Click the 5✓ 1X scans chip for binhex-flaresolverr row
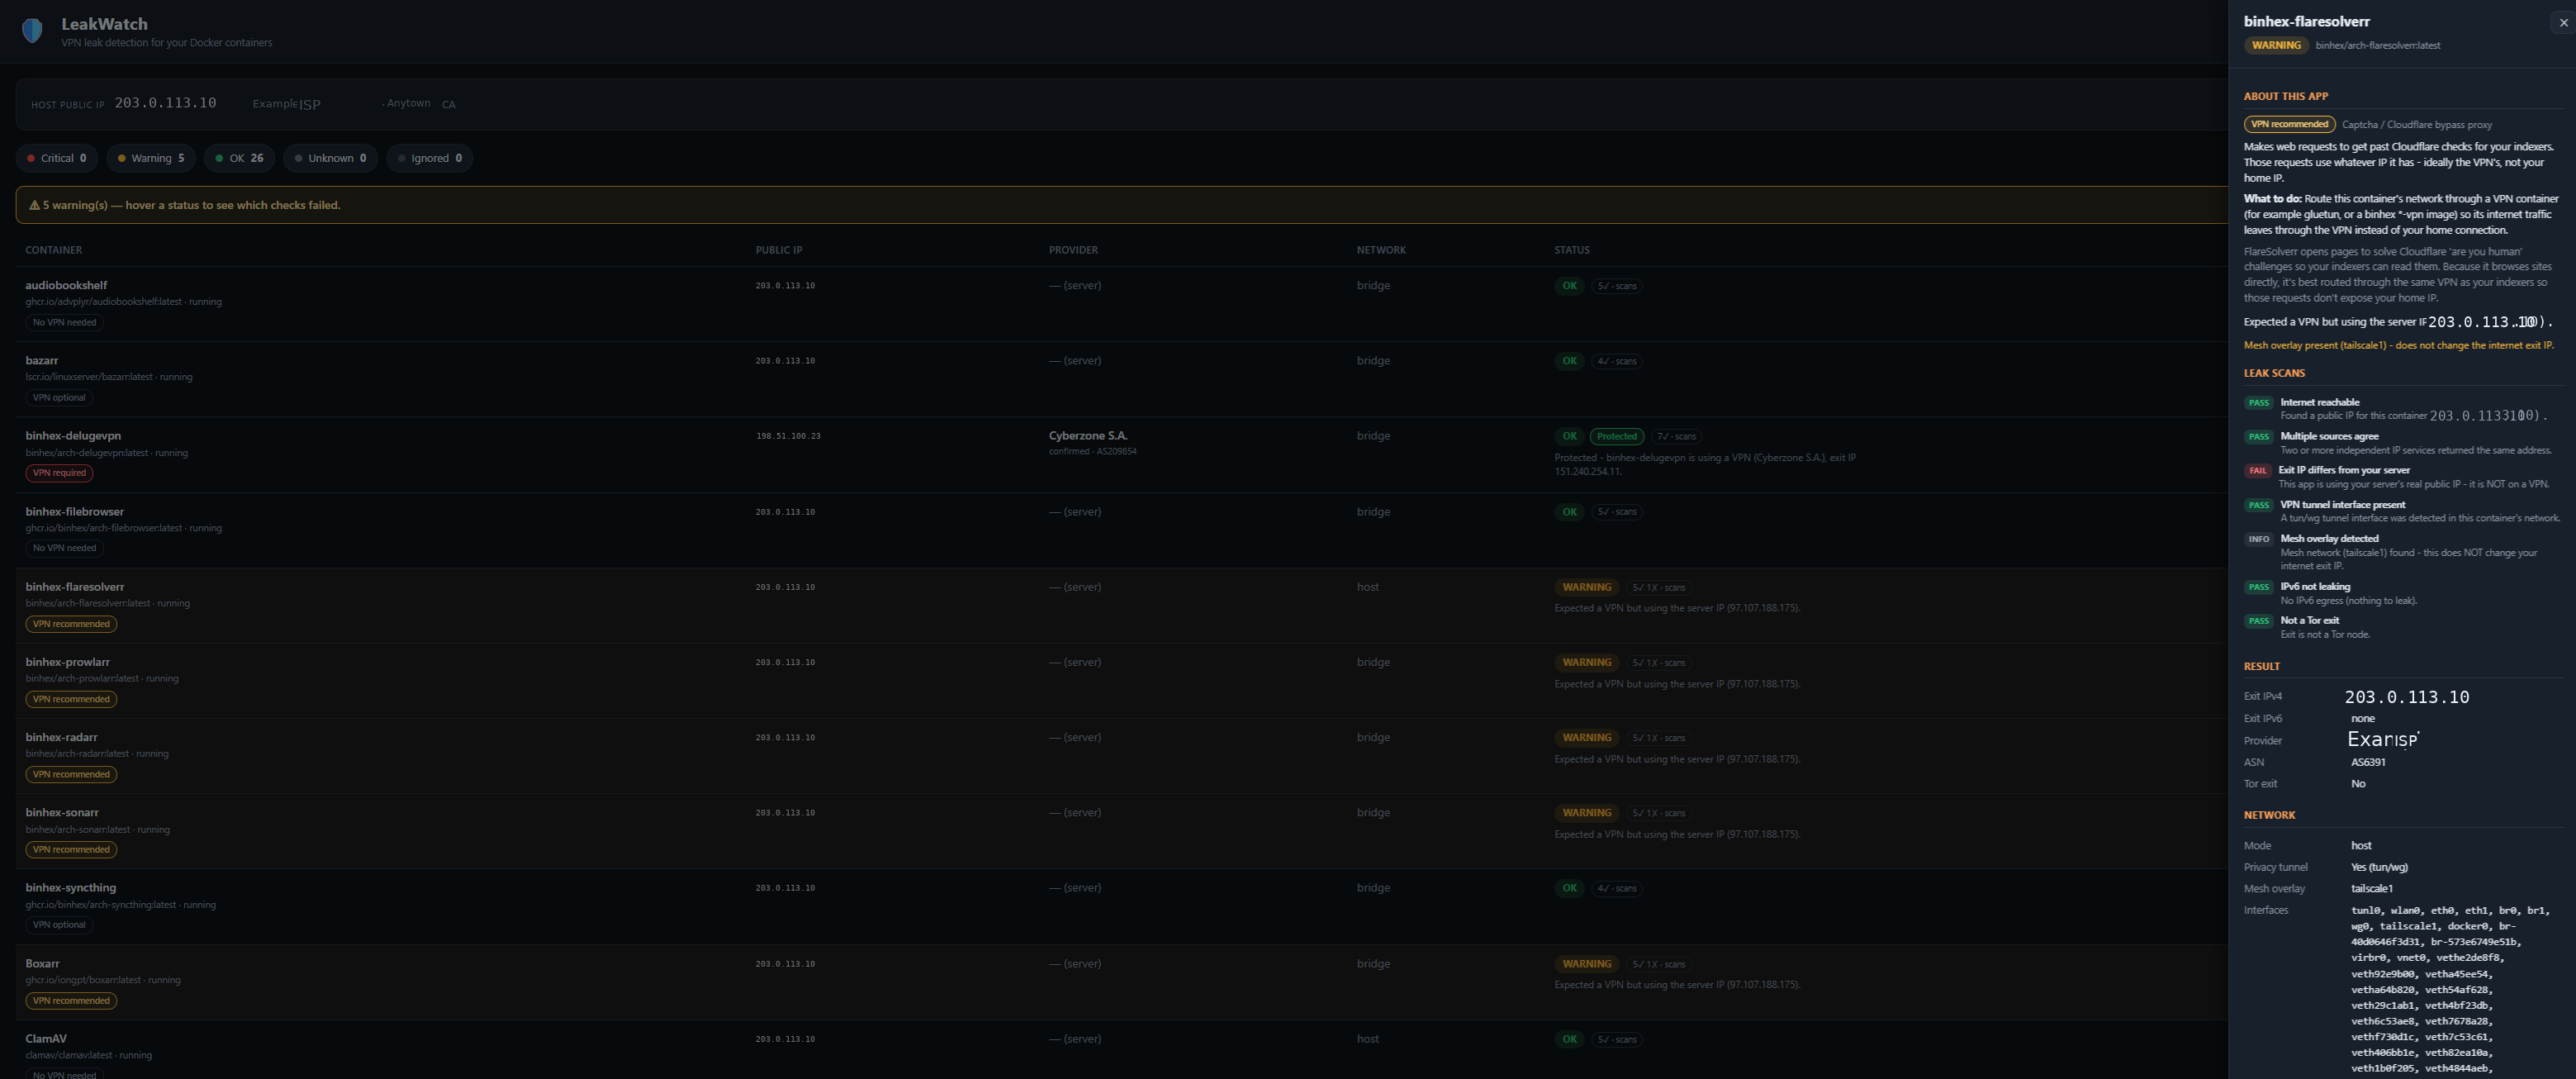This screenshot has height=1079, width=2576. [1659, 588]
